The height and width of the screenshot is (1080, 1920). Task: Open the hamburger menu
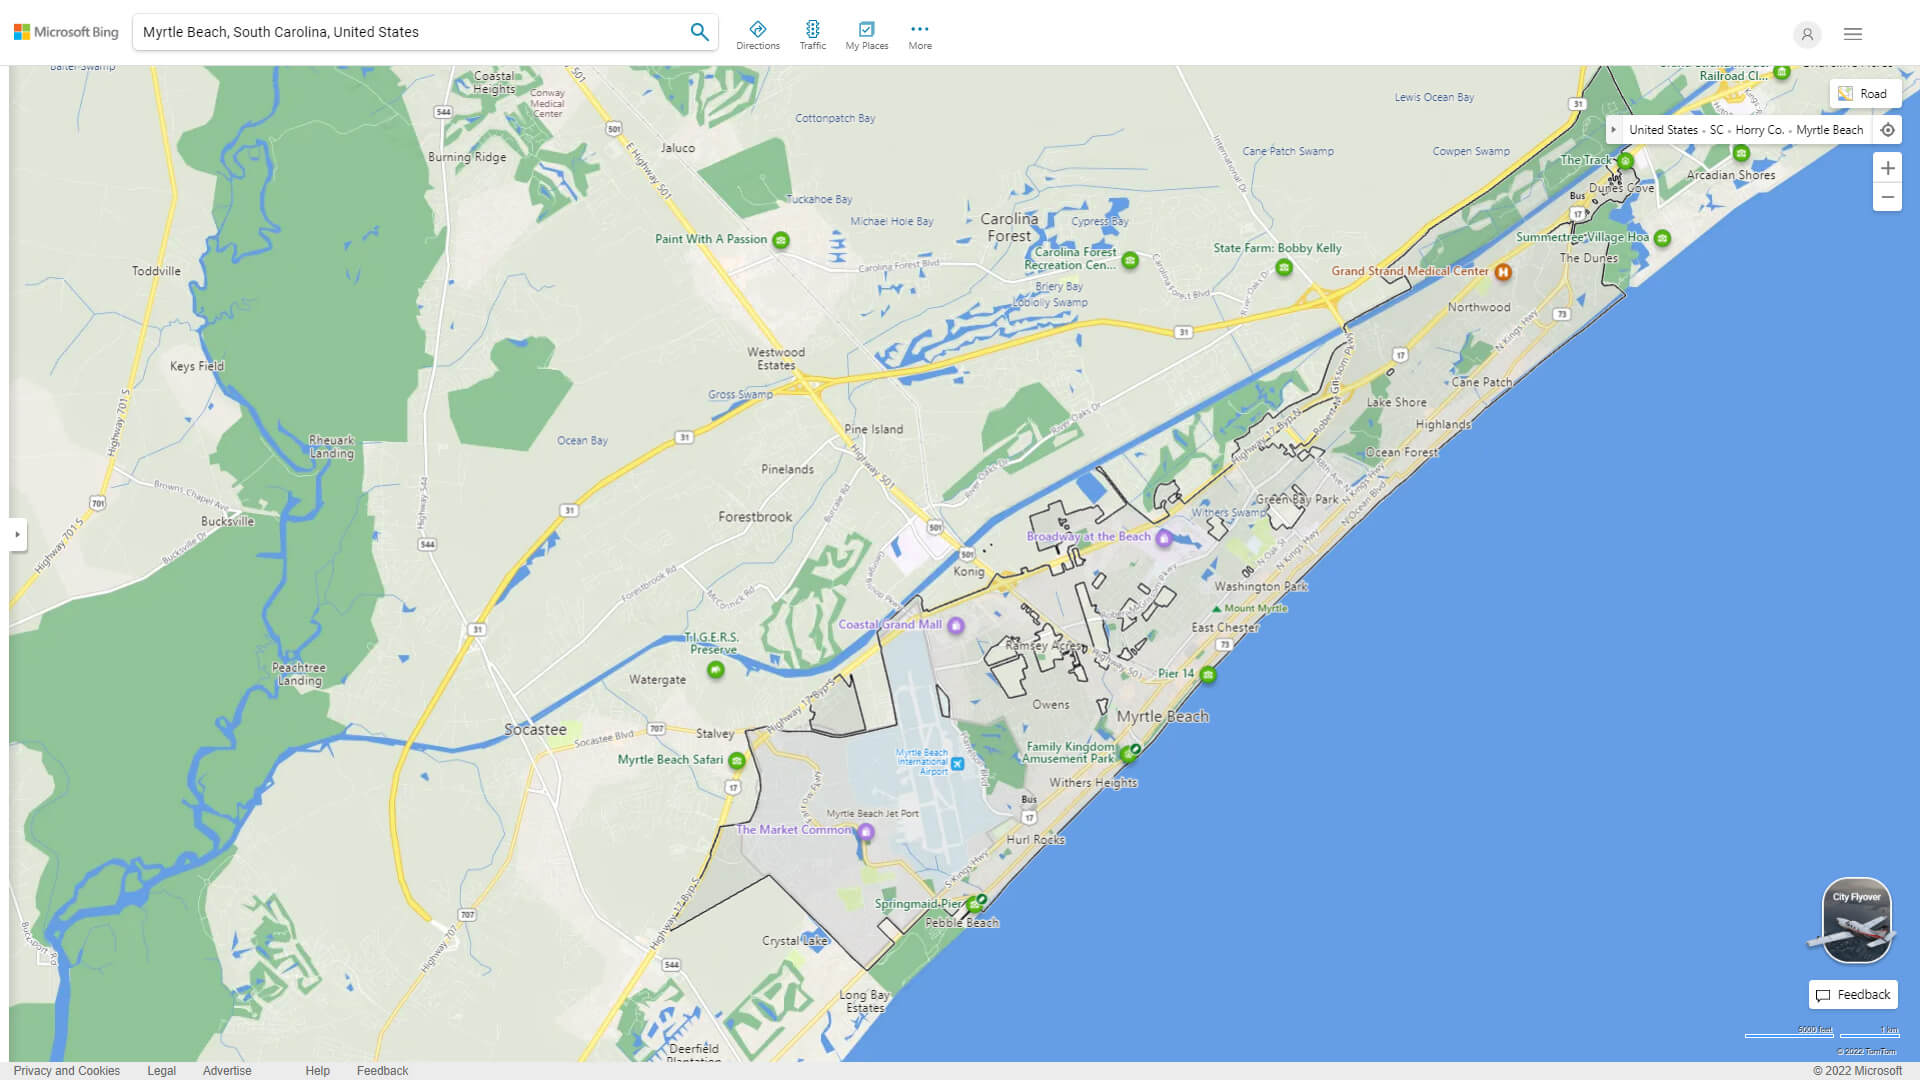(x=1852, y=34)
